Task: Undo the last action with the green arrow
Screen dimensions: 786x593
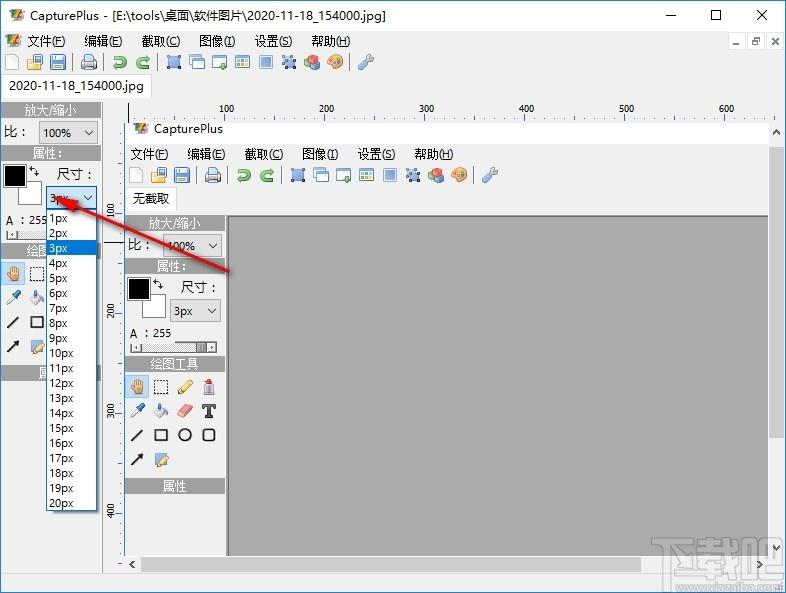Action: pyautogui.click(x=119, y=62)
